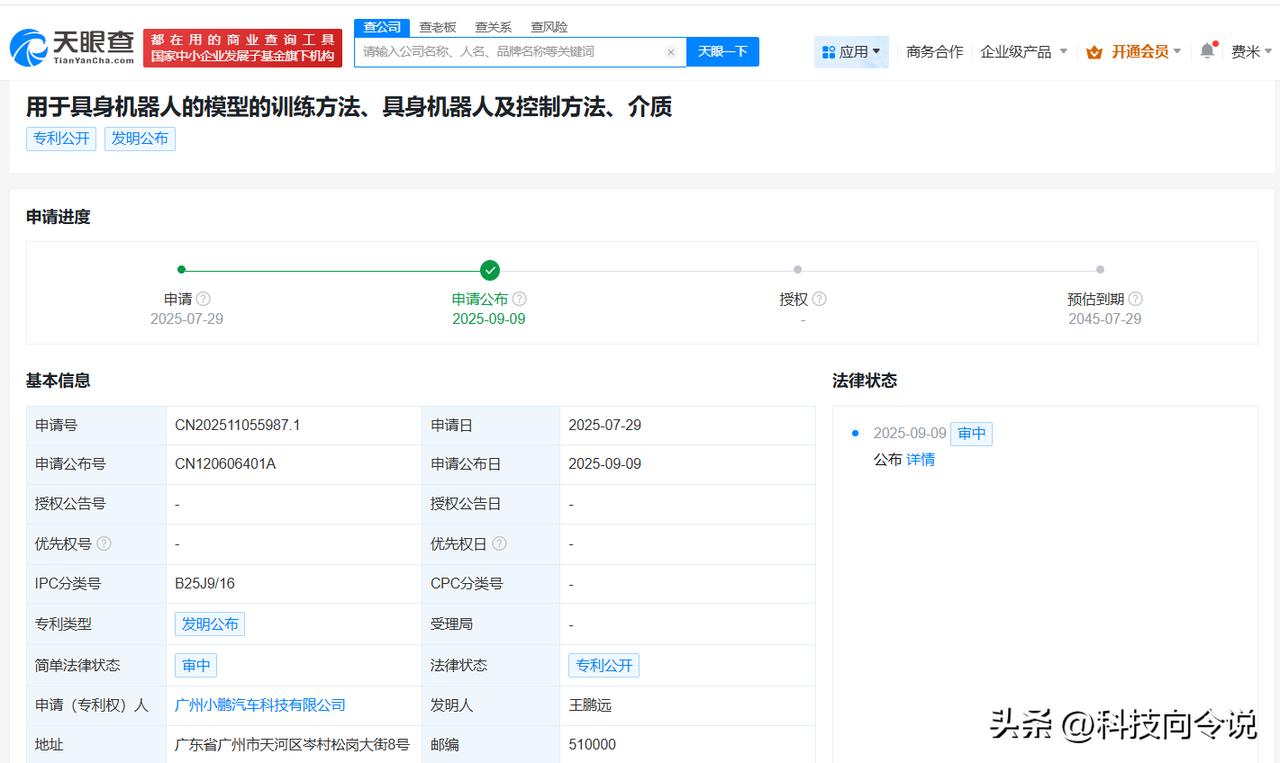Click the VIP crown icon
1280x763 pixels.
[1094, 52]
